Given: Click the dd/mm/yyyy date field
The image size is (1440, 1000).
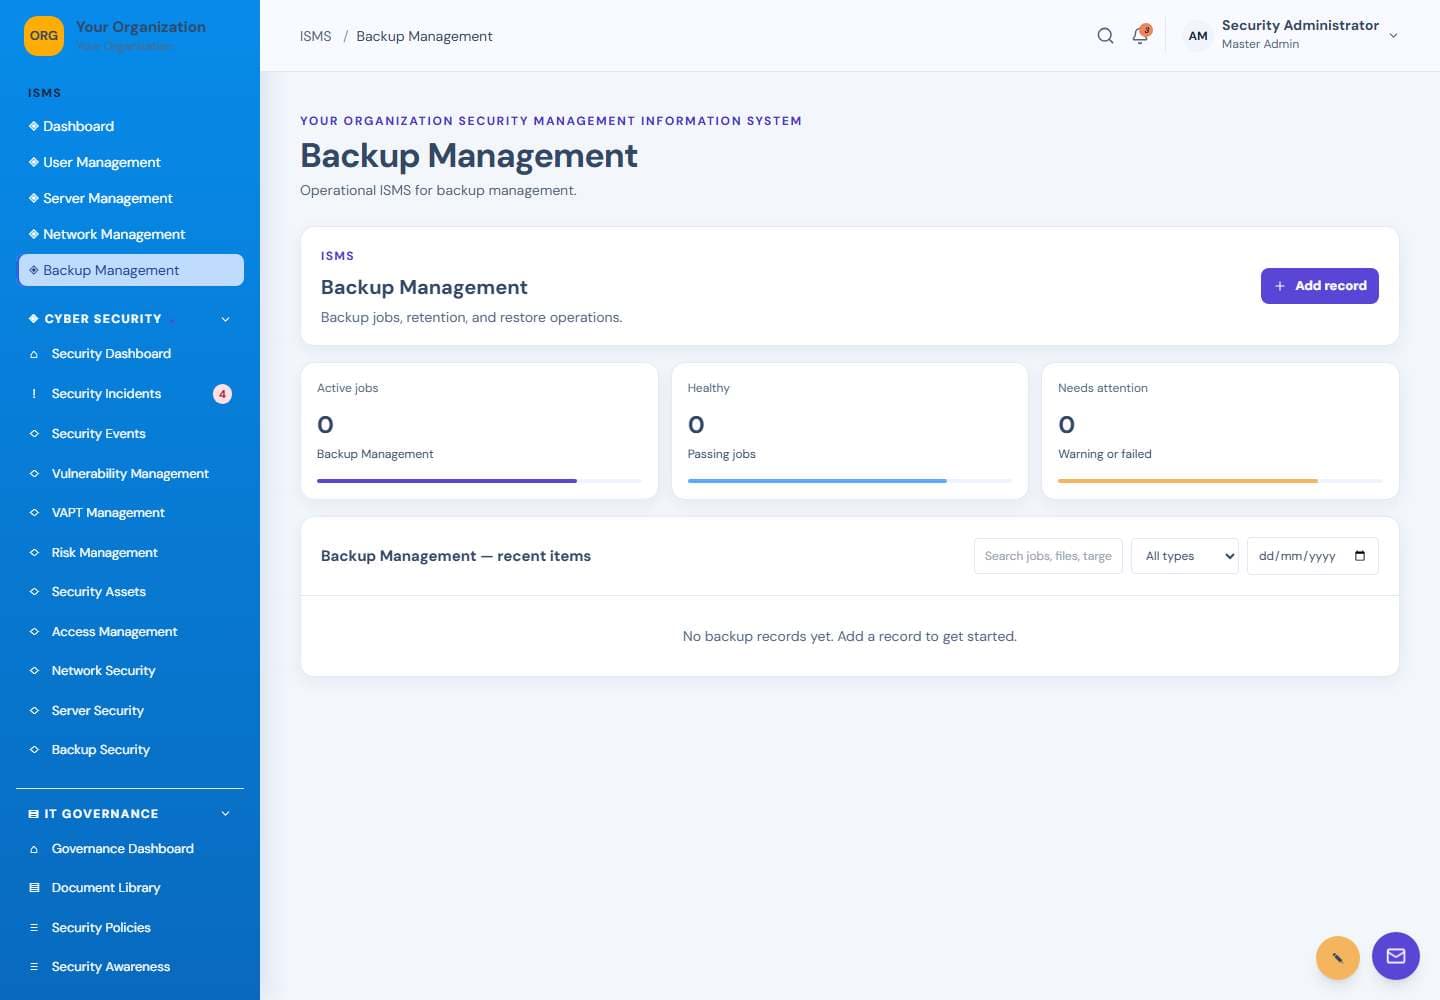Looking at the screenshot, I should (x=1312, y=556).
